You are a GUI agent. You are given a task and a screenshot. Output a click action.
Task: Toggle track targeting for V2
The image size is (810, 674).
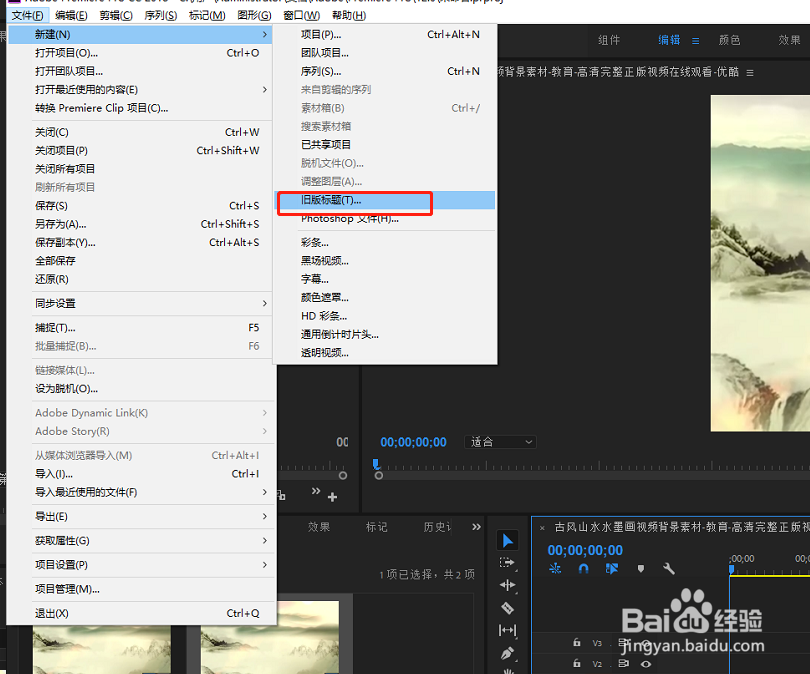597,664
